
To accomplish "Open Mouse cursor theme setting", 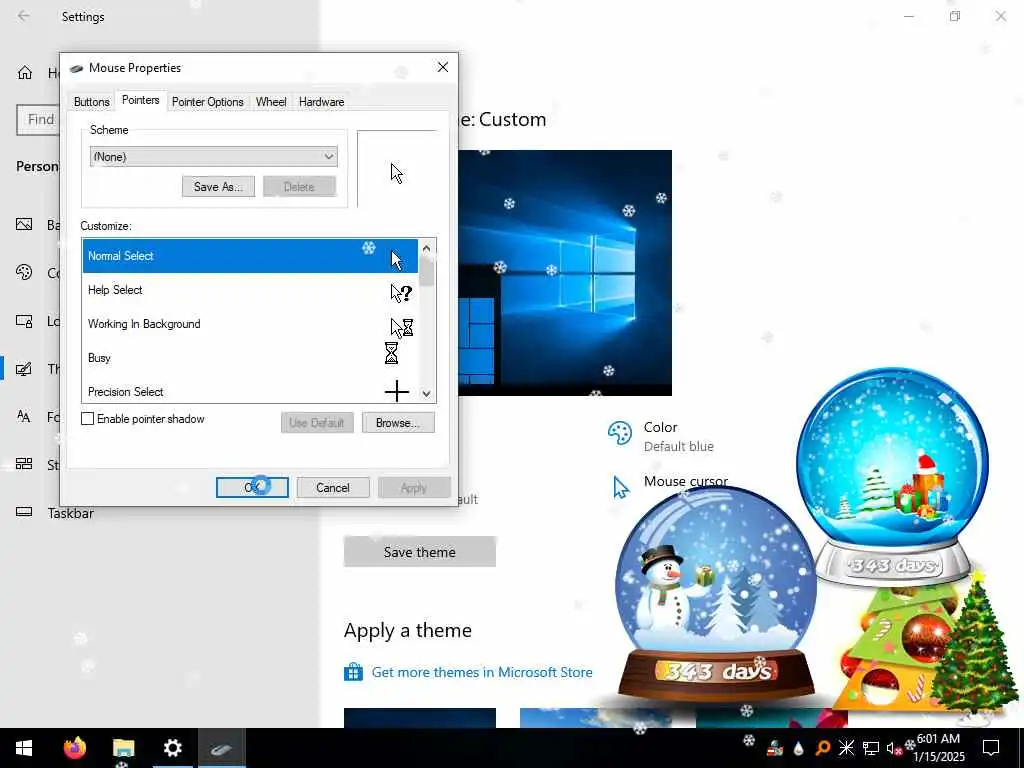I will [670, 485].
